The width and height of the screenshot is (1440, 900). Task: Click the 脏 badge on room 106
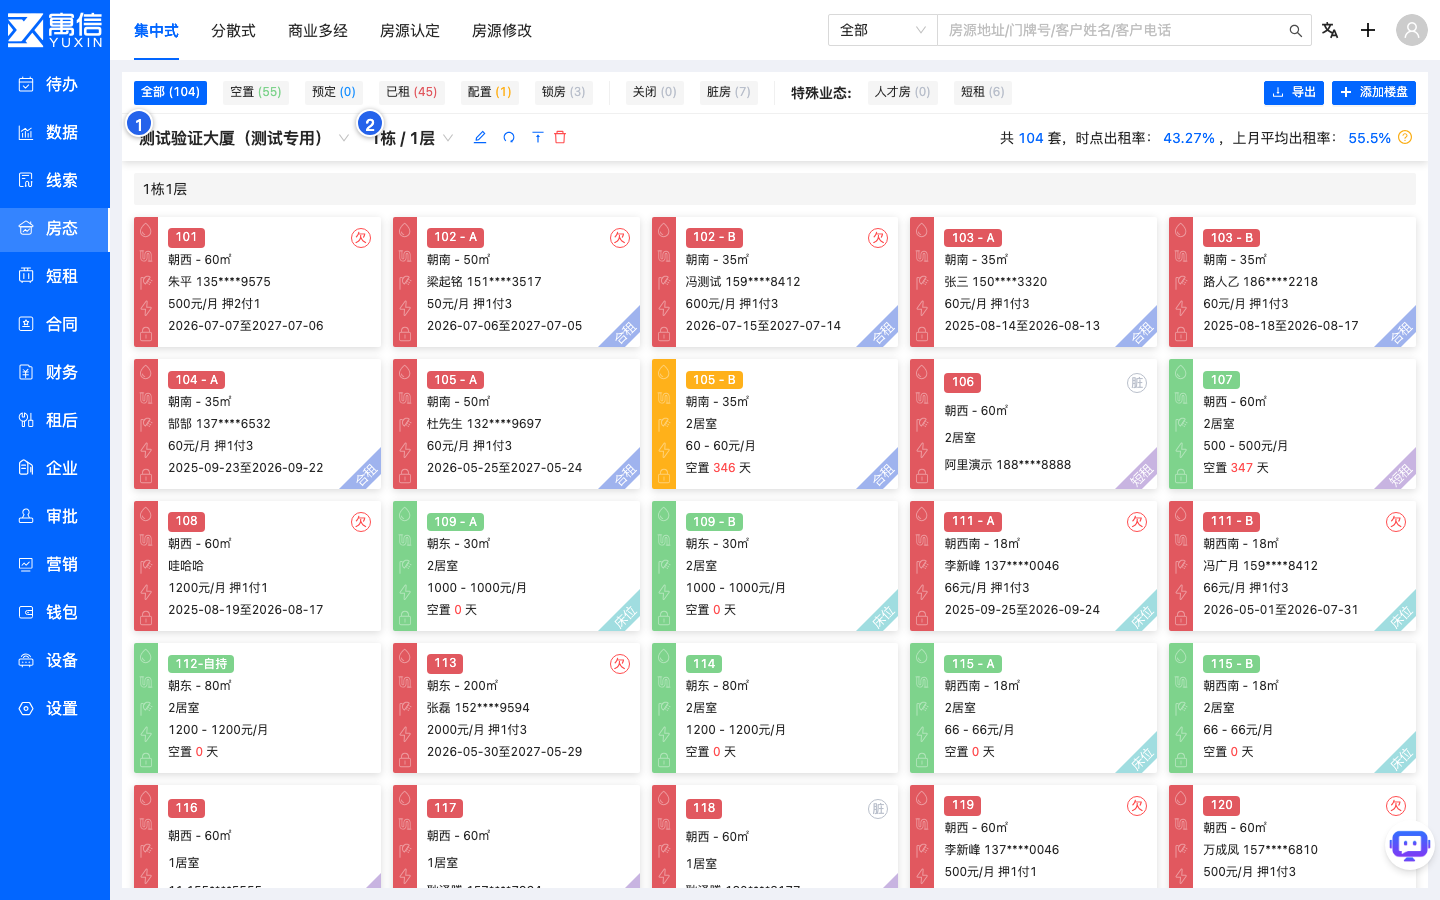pyautogui.click(x=1137, y=383)
